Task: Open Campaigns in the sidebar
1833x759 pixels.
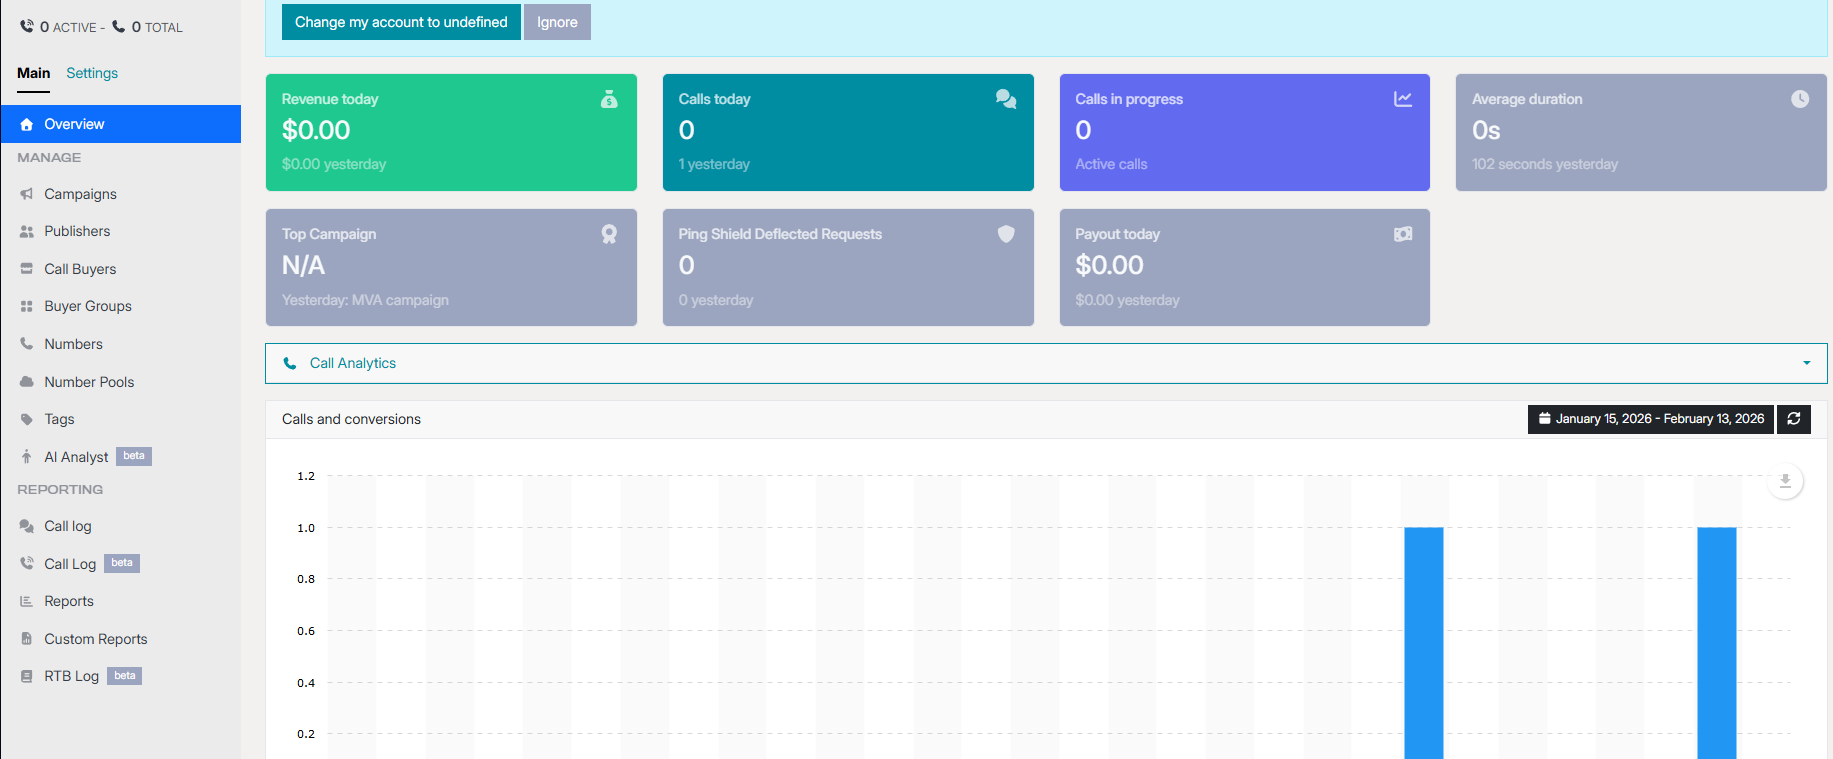Action: click(121, 194)
